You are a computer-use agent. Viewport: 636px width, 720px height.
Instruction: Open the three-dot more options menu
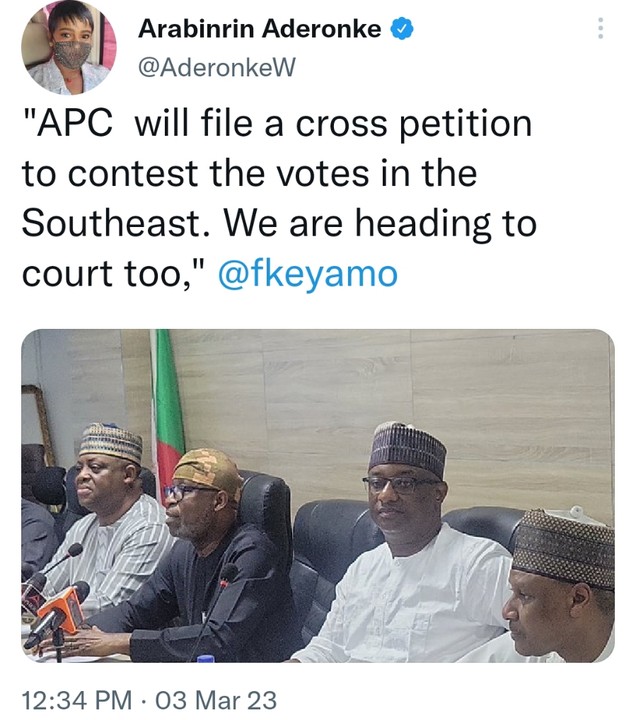click(x=600, y=28)
